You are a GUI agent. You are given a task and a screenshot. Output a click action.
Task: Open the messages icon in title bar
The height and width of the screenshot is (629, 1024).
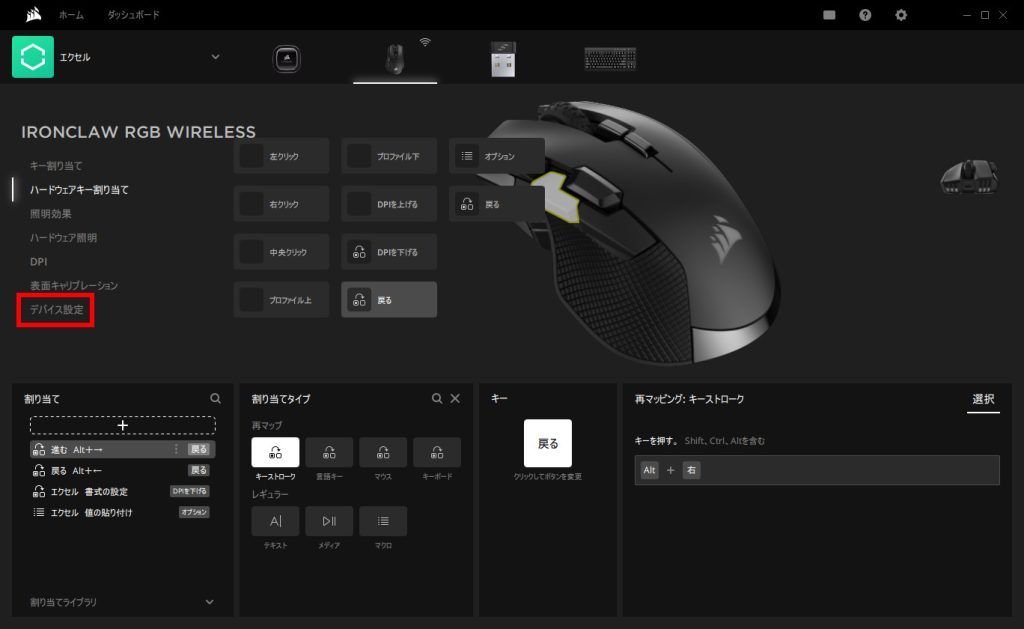tap(829, 15)
